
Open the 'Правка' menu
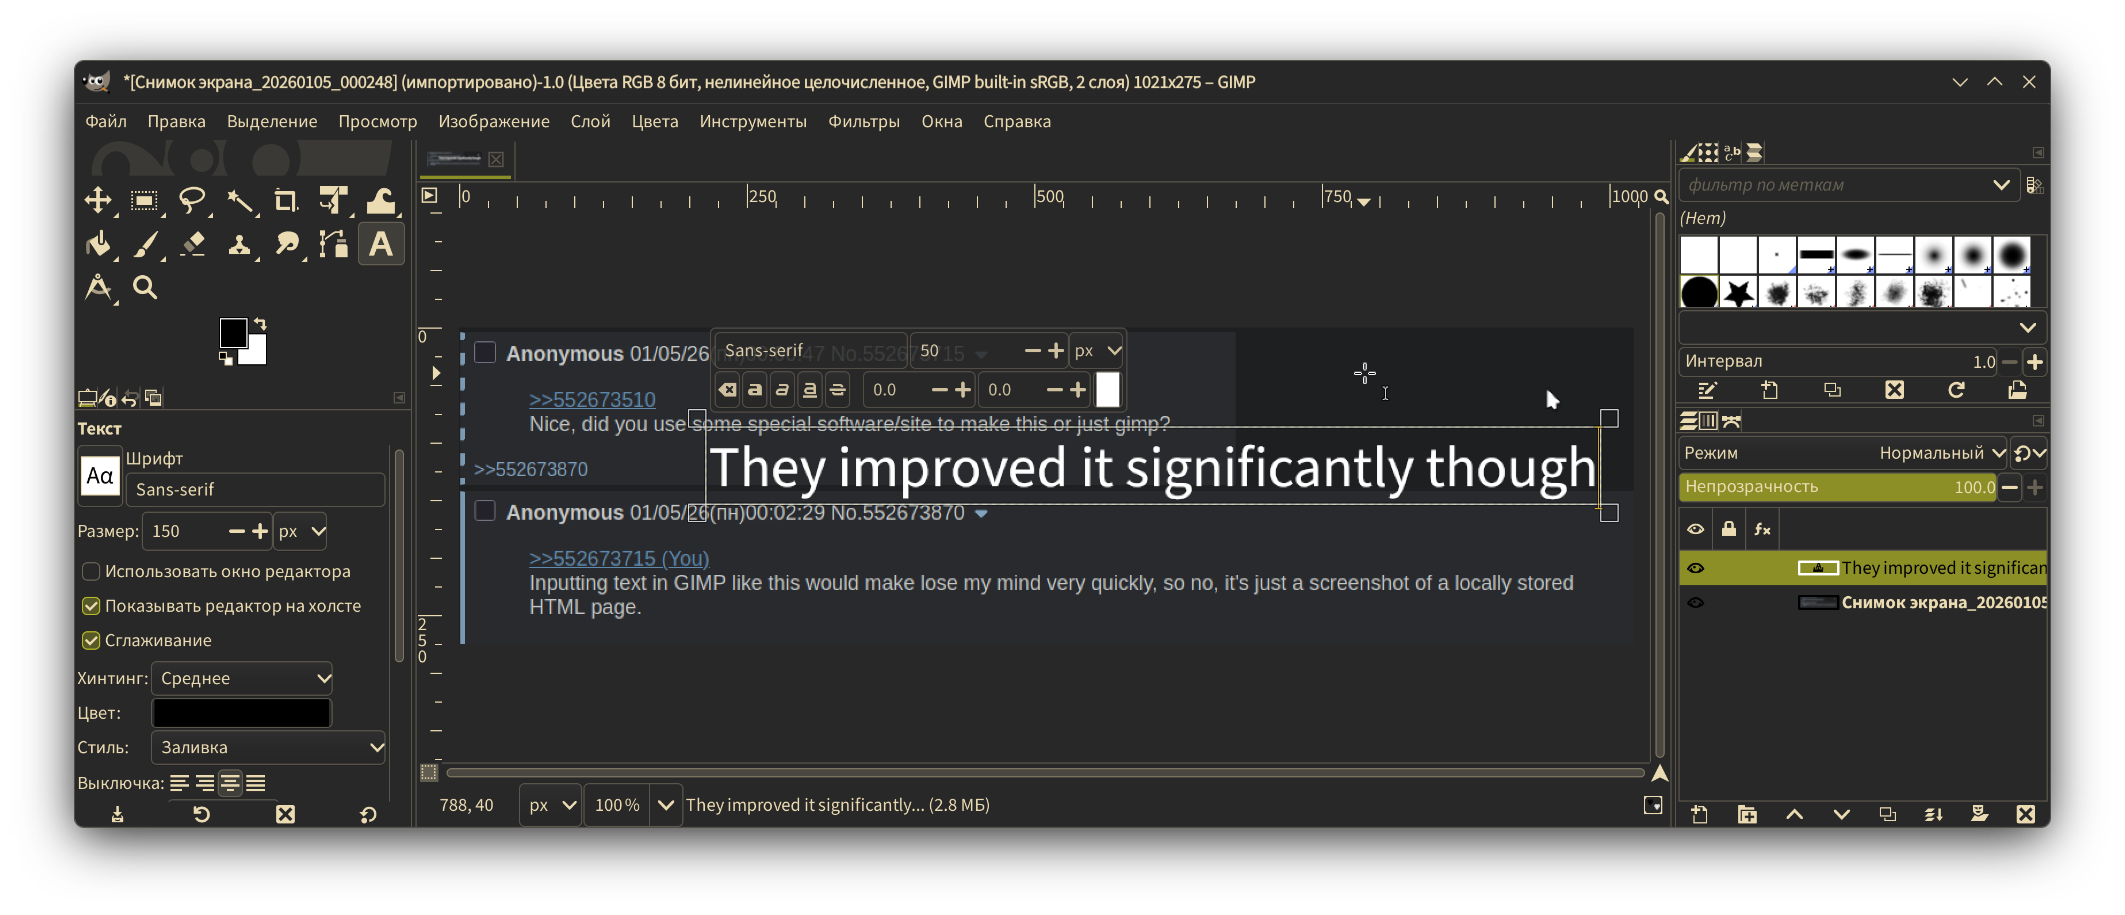pos(177,121)
